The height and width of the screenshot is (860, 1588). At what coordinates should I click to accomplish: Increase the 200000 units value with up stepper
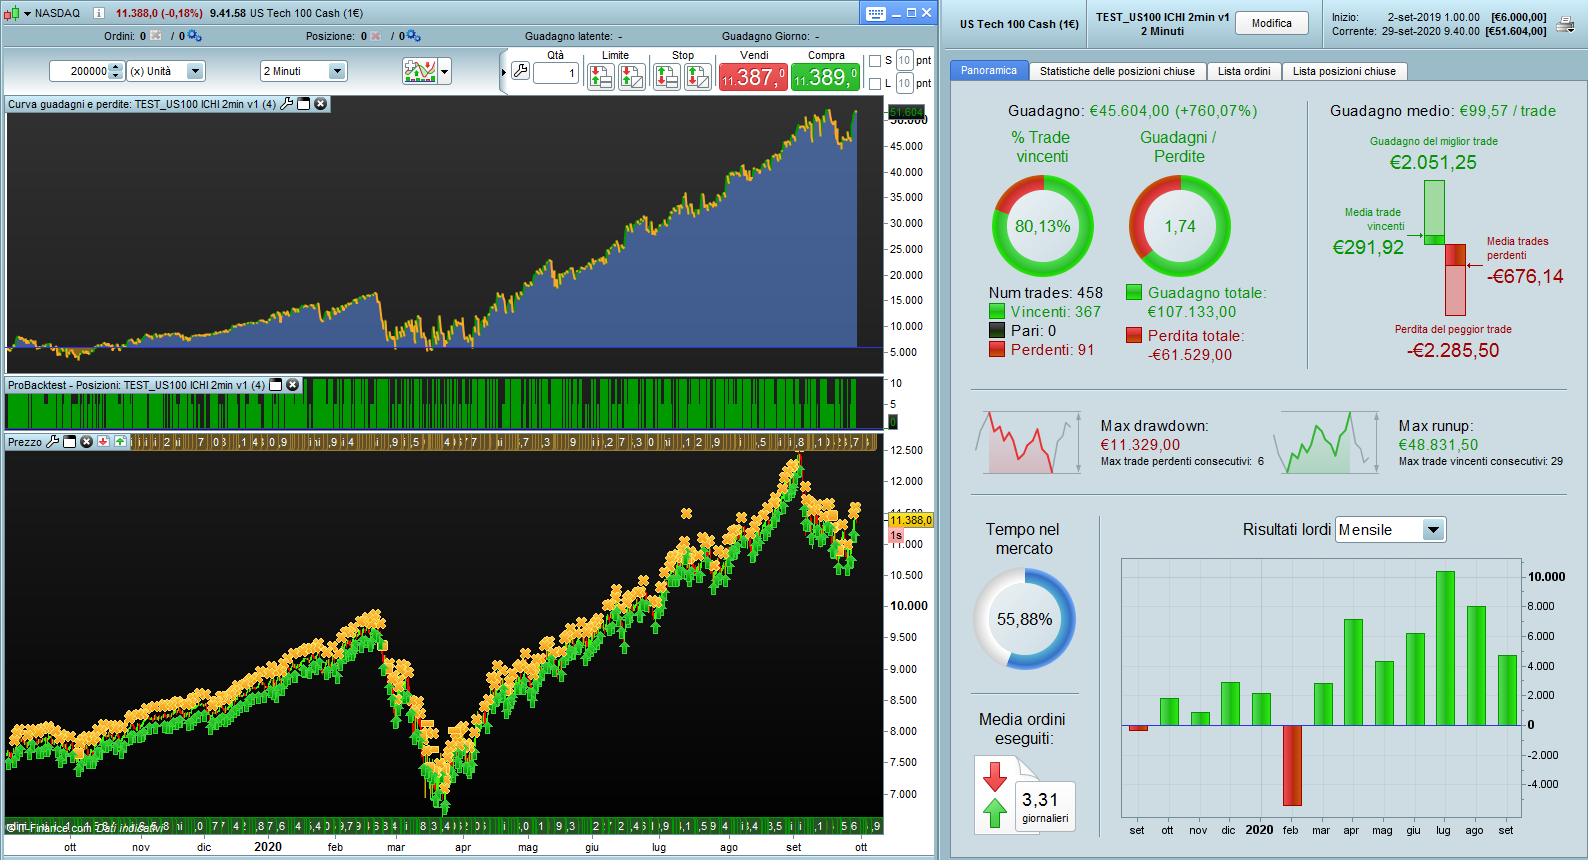point(116,67)
